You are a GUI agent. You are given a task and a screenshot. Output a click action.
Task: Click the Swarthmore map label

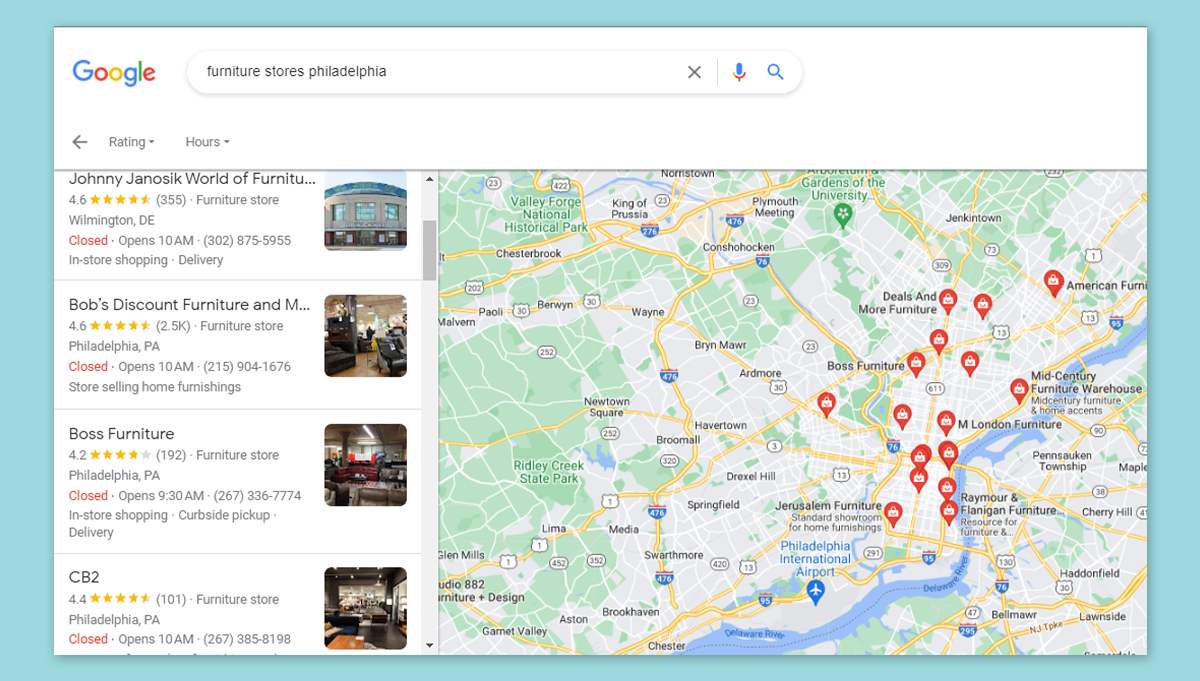pos(674,555)
